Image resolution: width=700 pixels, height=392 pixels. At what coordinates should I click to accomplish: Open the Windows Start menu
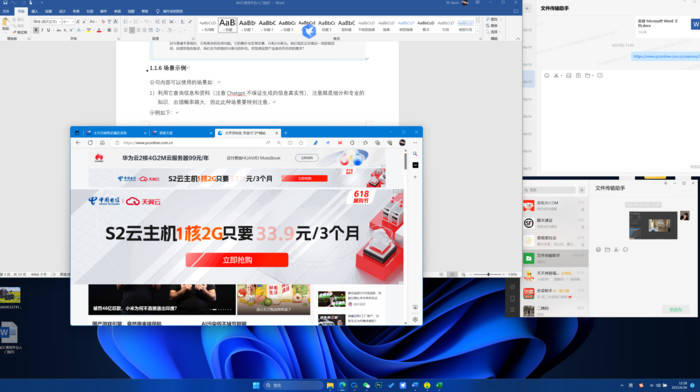(x=256, y=385)
